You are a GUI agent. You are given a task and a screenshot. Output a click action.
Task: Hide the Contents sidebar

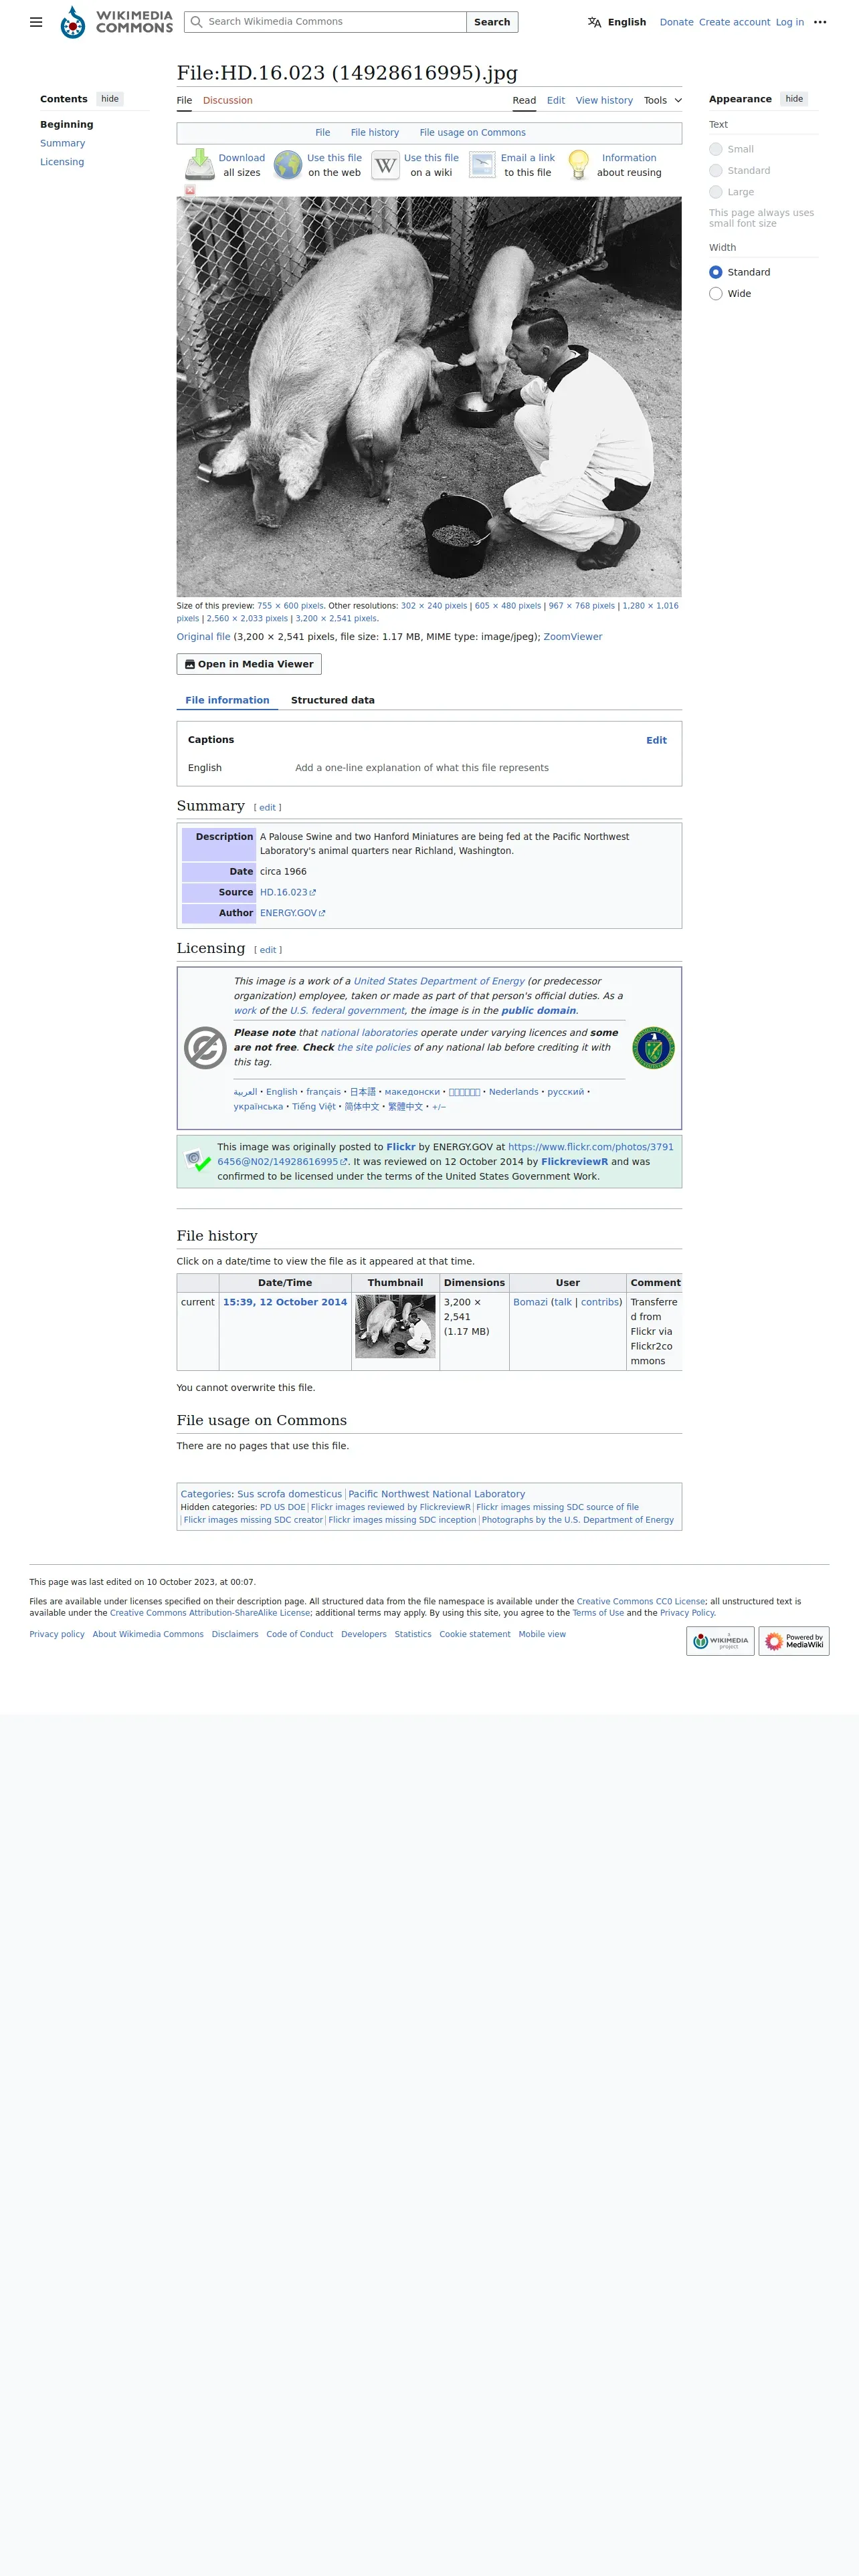pos(110,99)
